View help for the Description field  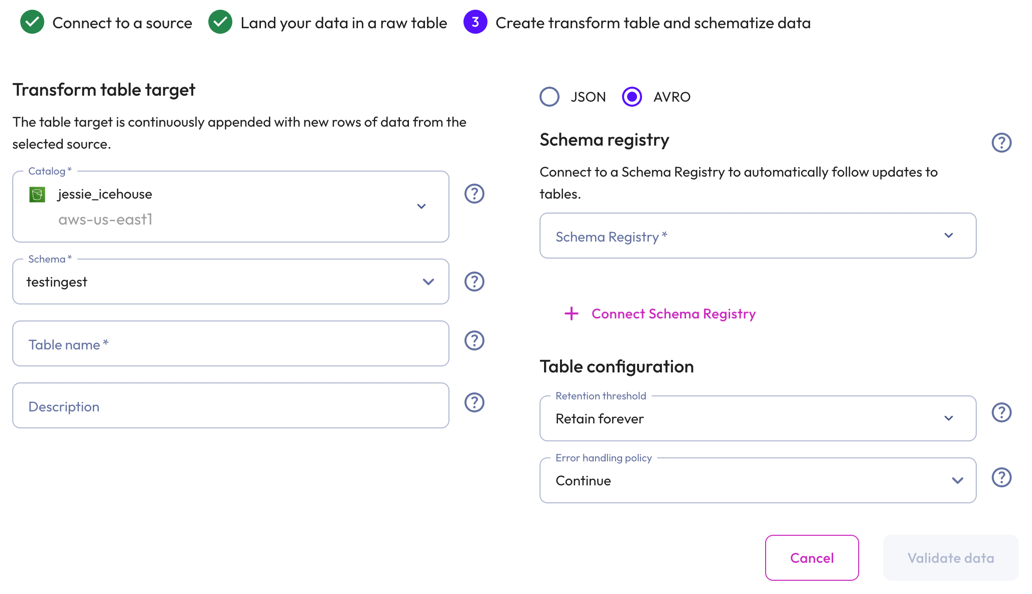474,402
